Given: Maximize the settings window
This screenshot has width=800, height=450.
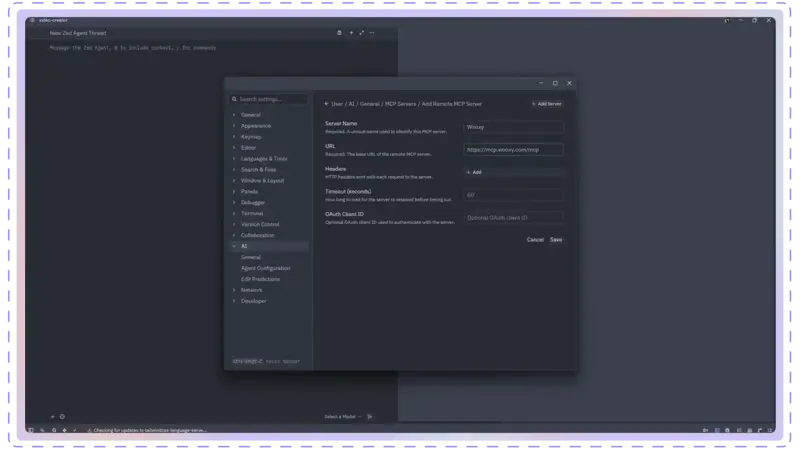Looking at the screenshot, I should coord(555,83).
